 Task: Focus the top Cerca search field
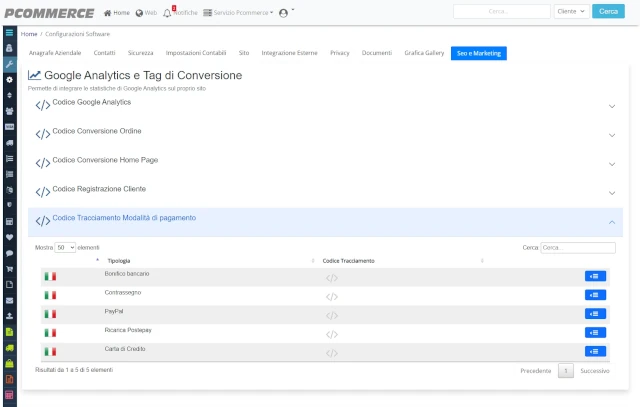(x=502, y=11)
